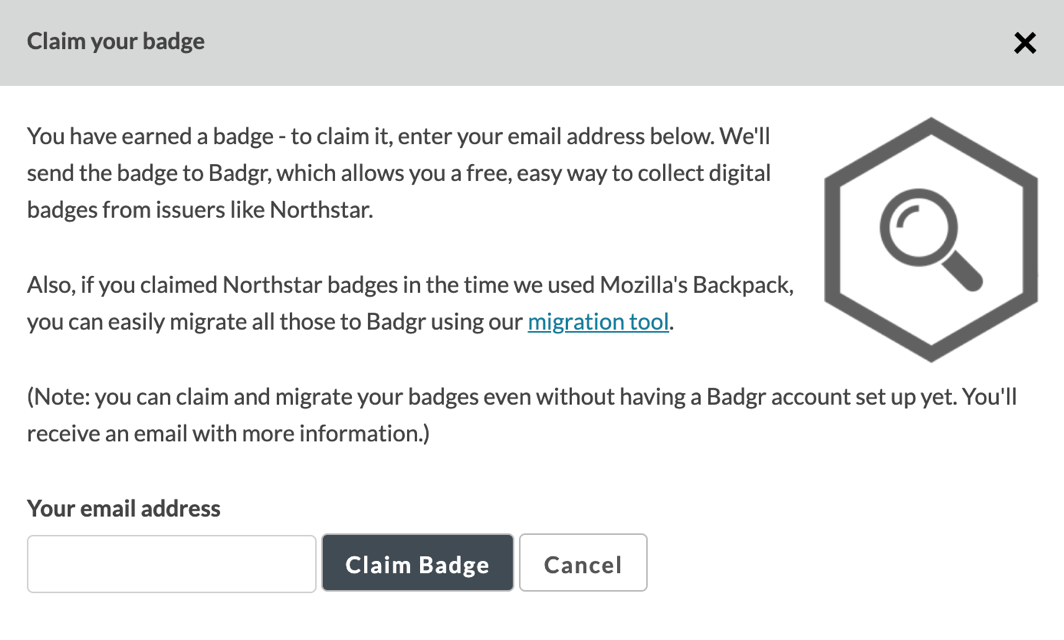The height and width of the screenshot is (640, 1064).
Task: Click the Claim Badge button
Action: point(417,563)
